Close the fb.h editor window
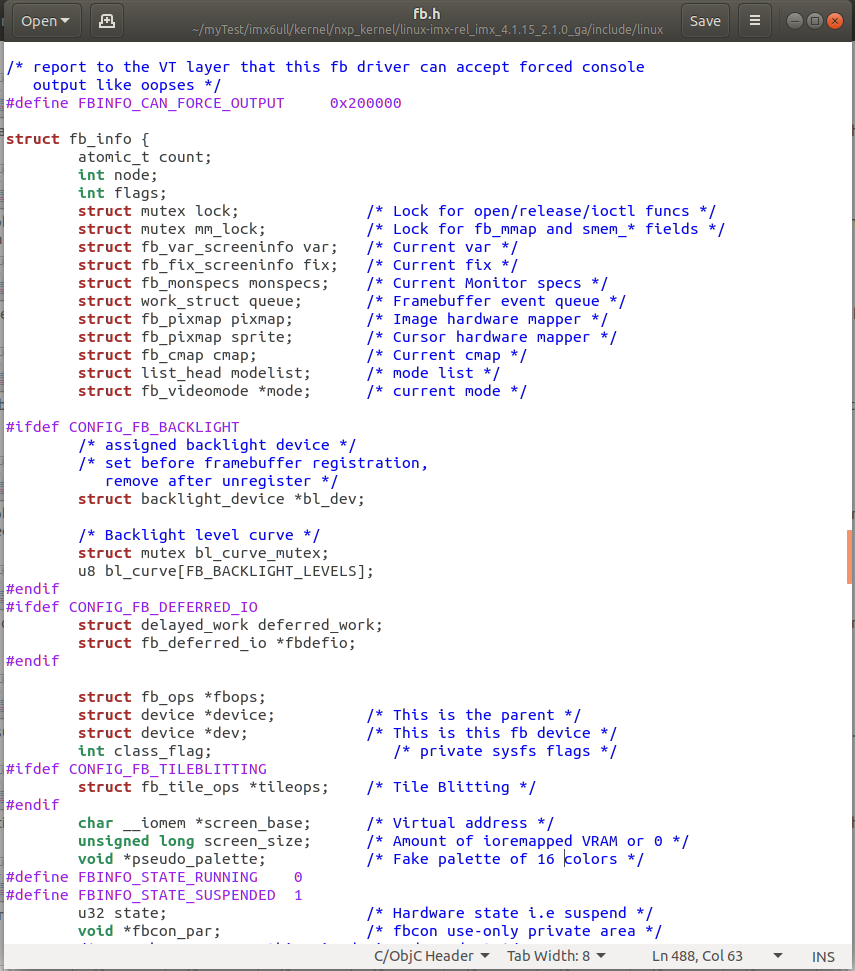855x971 pixels. pyautogui.click(x=835, y=21)
